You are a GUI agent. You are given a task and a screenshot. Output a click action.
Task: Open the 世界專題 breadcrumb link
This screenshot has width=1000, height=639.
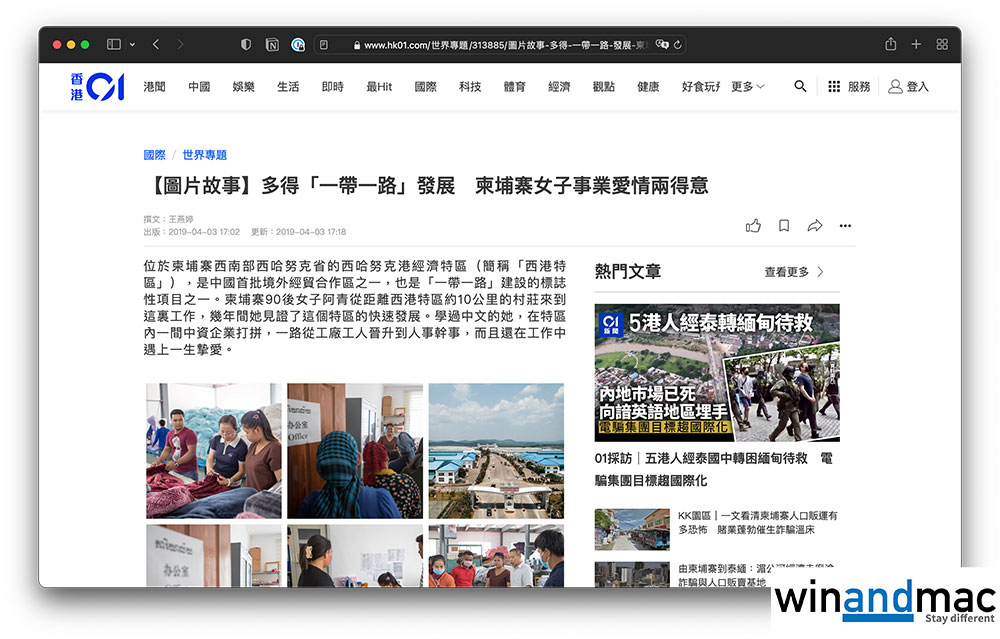(x=204, y=155)
